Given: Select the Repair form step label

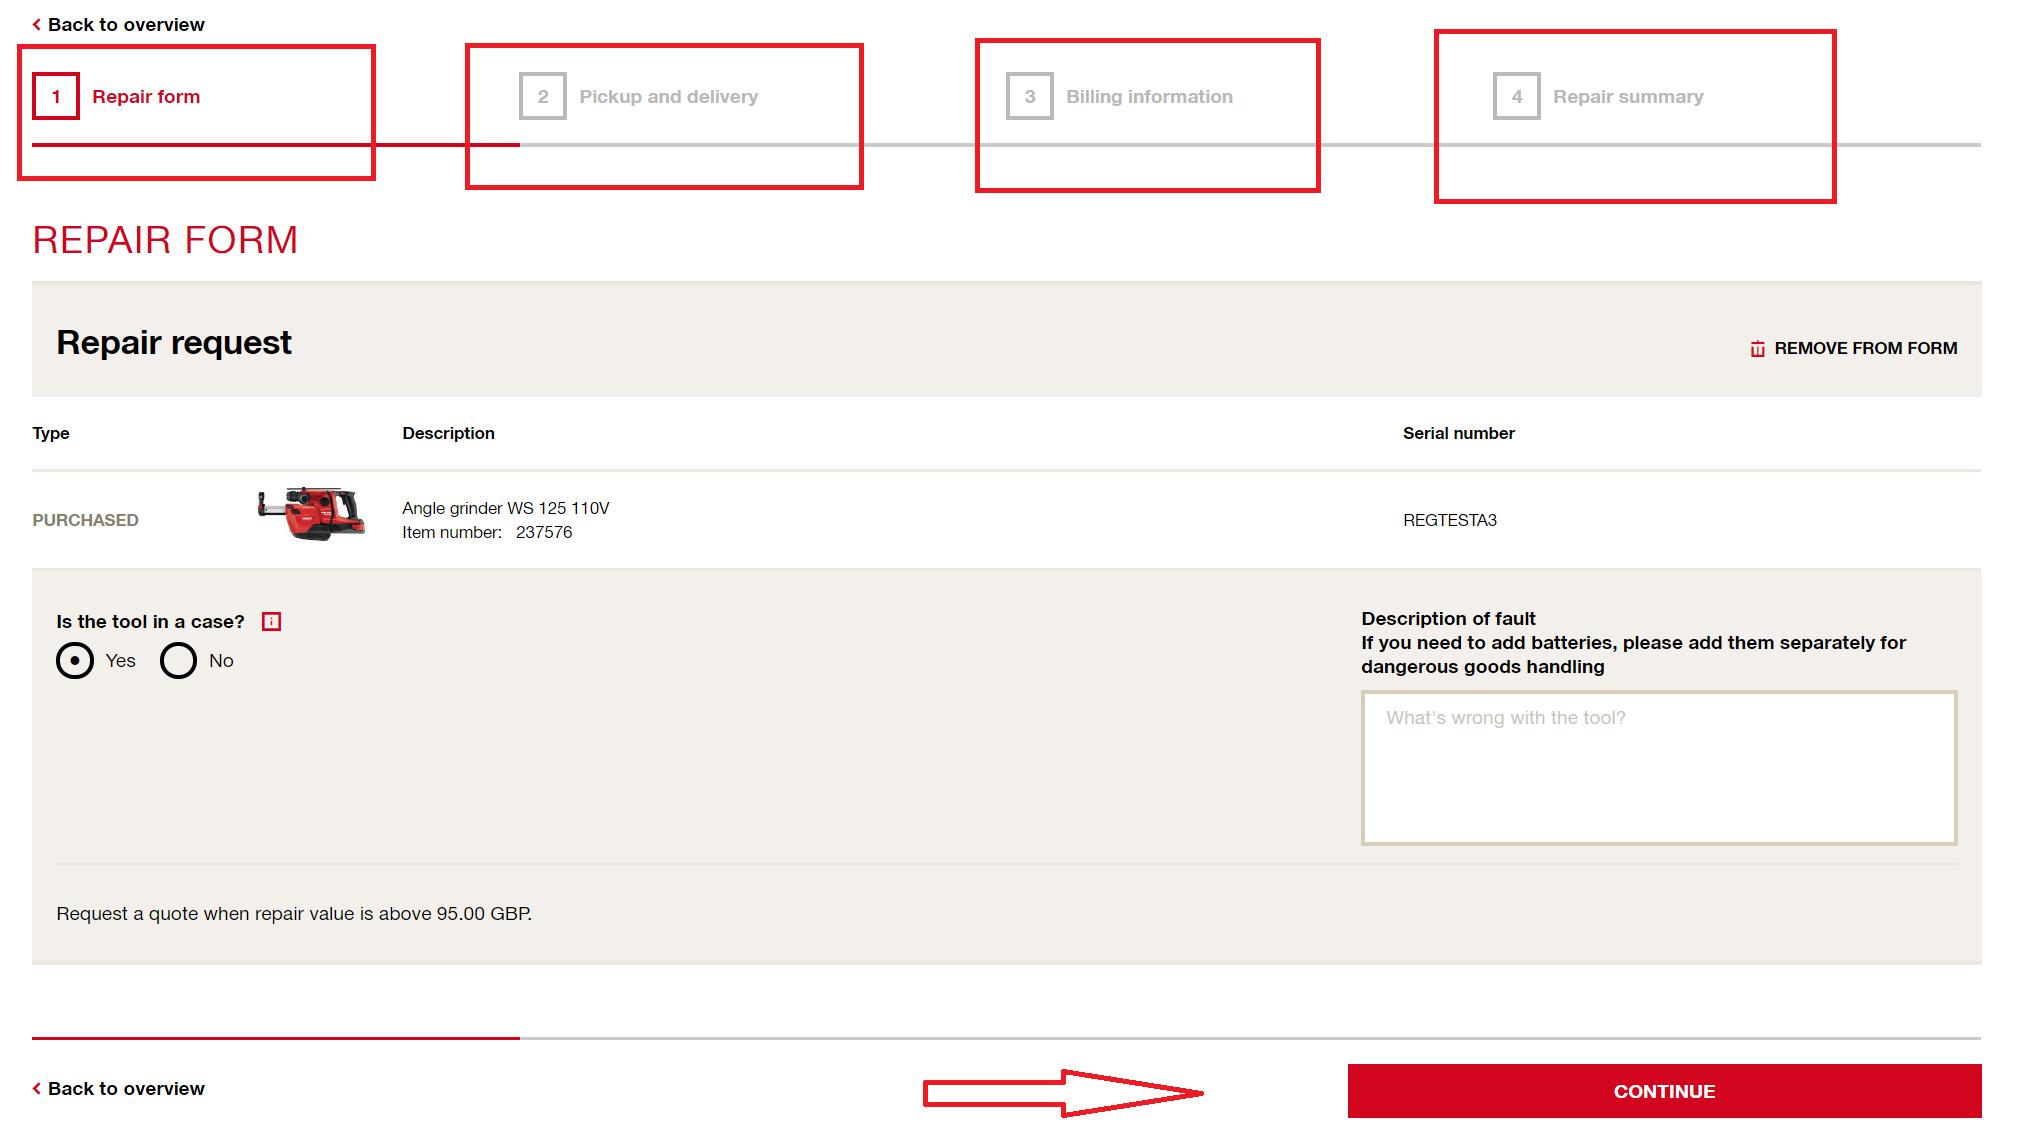Looking at the screenshot, I should pos(146,97).
